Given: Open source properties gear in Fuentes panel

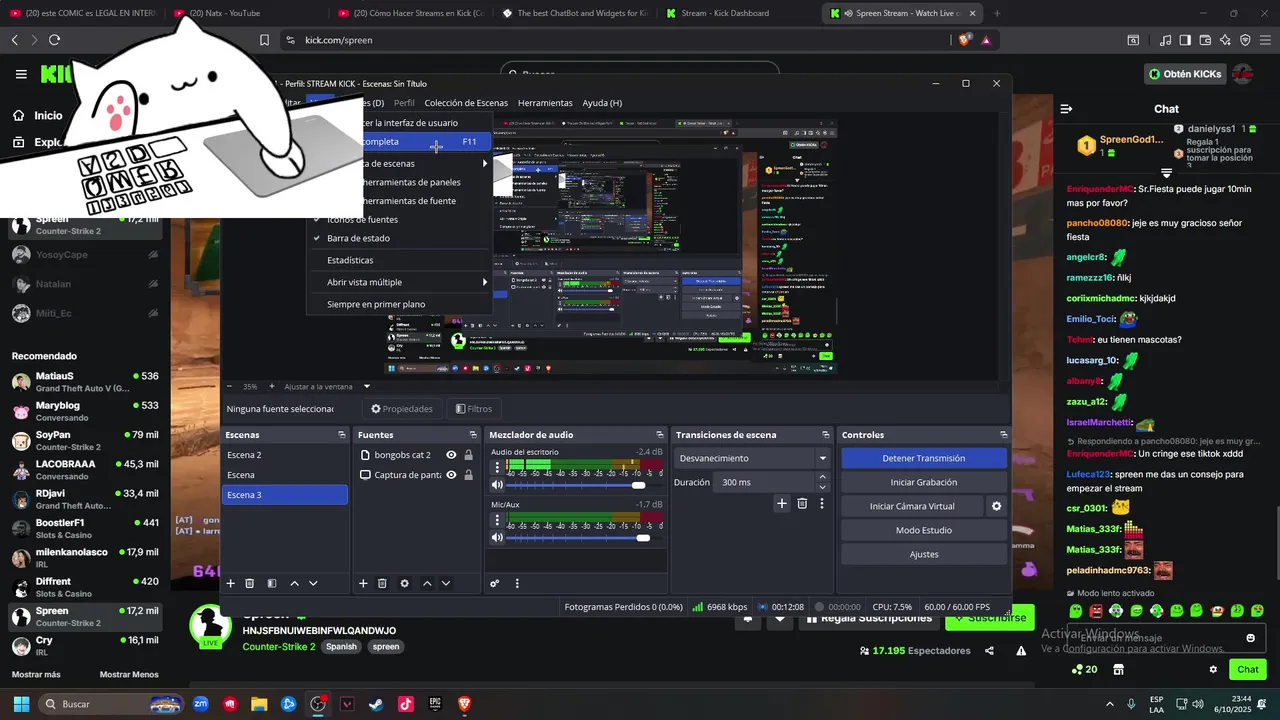Looking at the screenshot, I should (x=404, y=583).
